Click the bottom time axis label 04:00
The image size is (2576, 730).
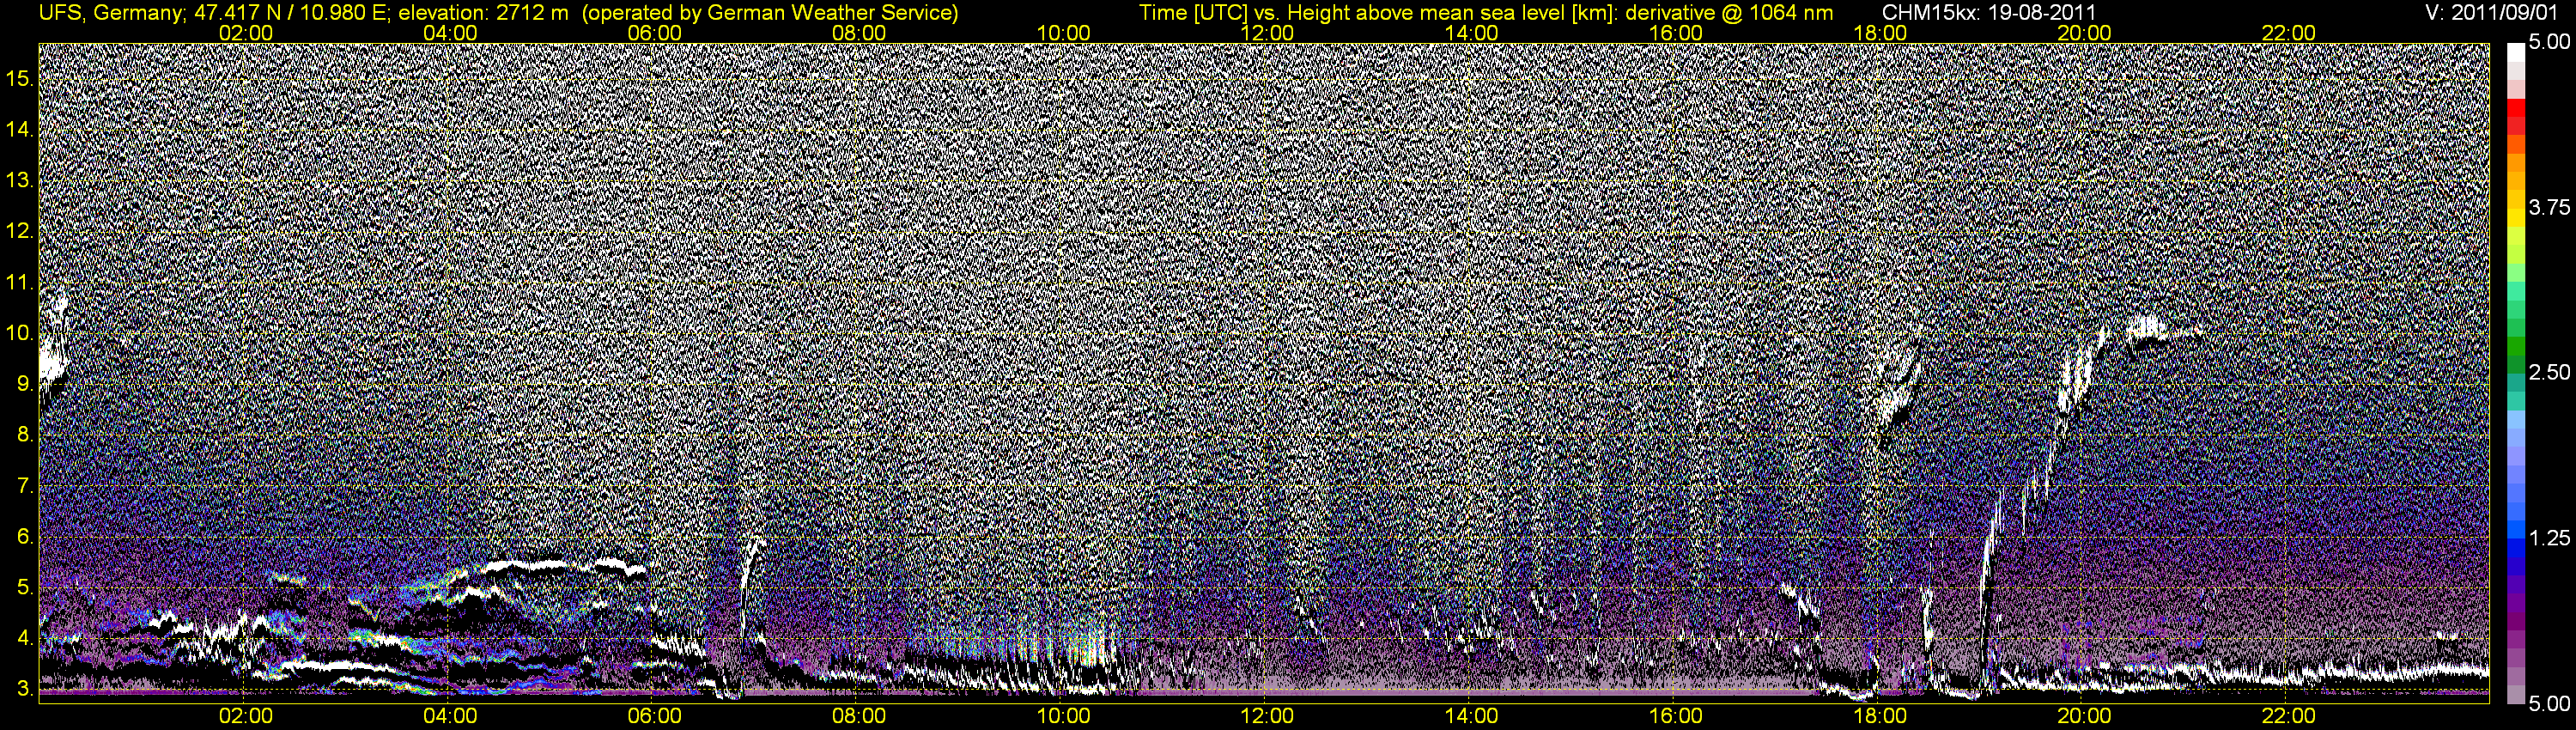click(450, 716)
